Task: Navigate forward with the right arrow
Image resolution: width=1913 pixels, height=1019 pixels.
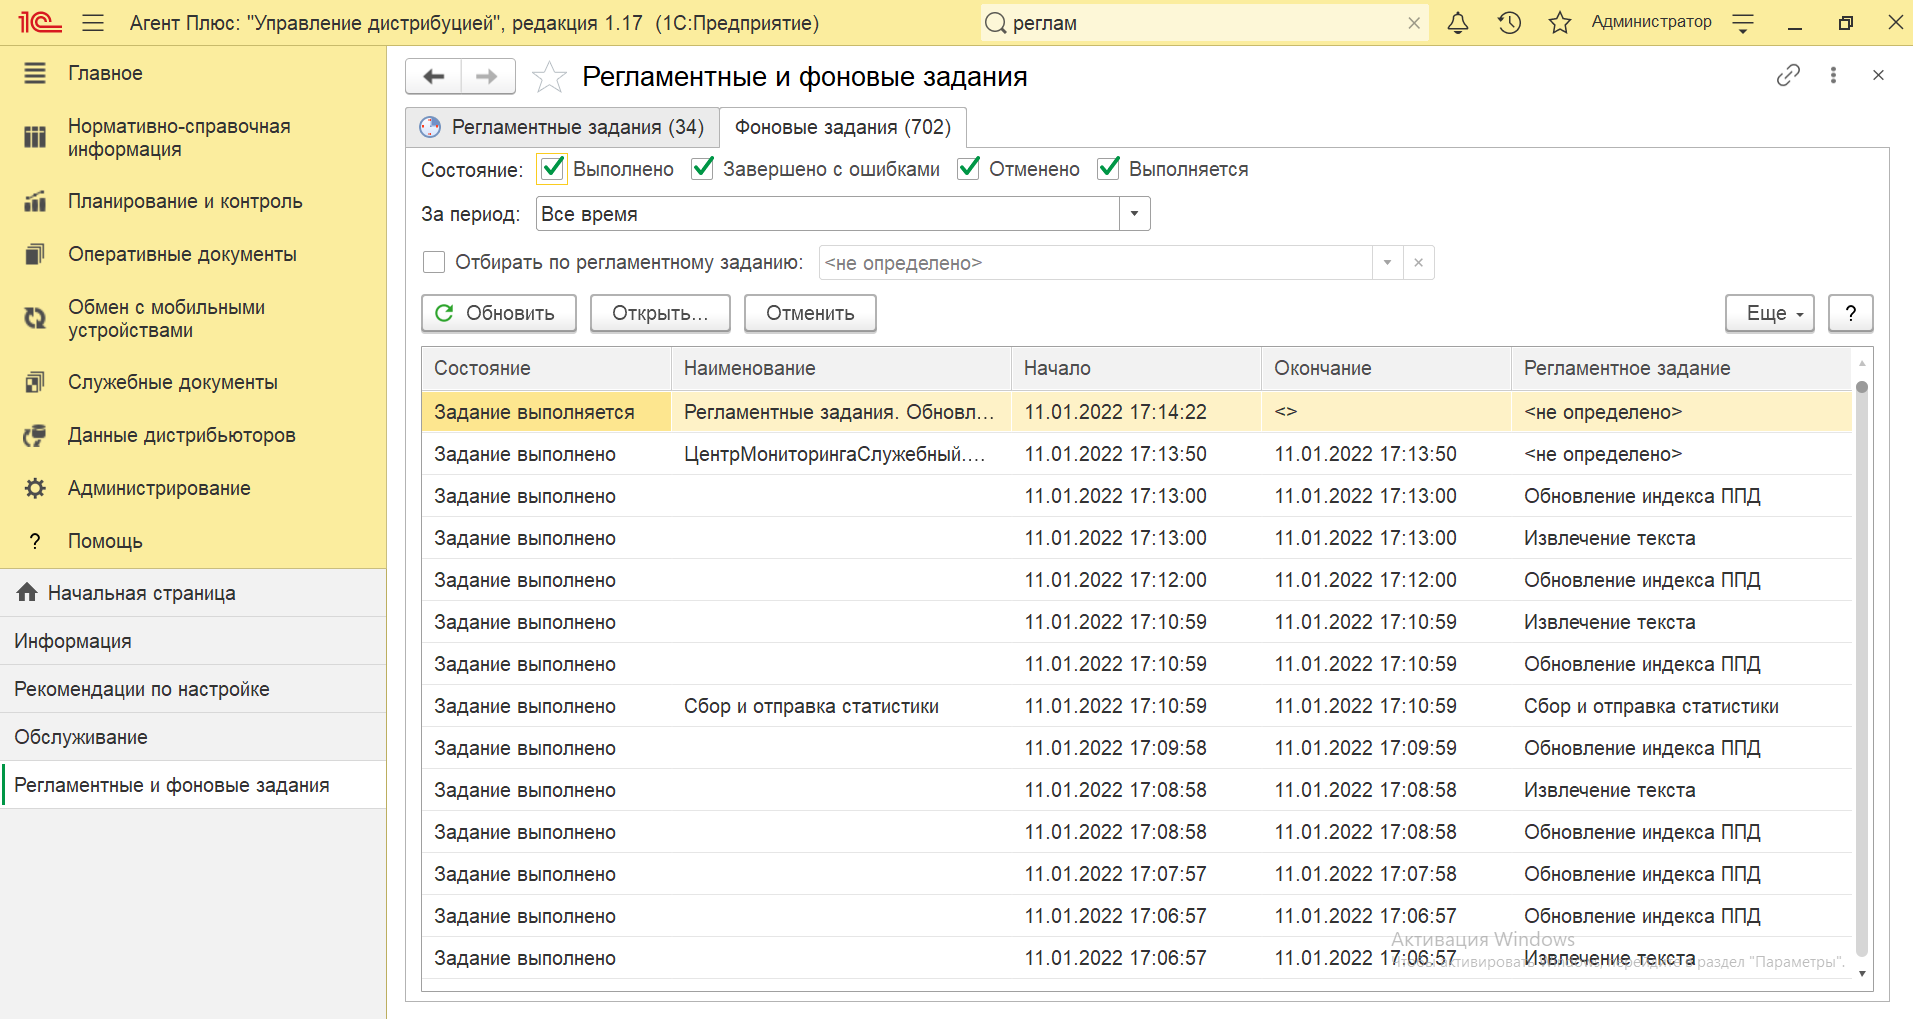Action: pos(488,76)
